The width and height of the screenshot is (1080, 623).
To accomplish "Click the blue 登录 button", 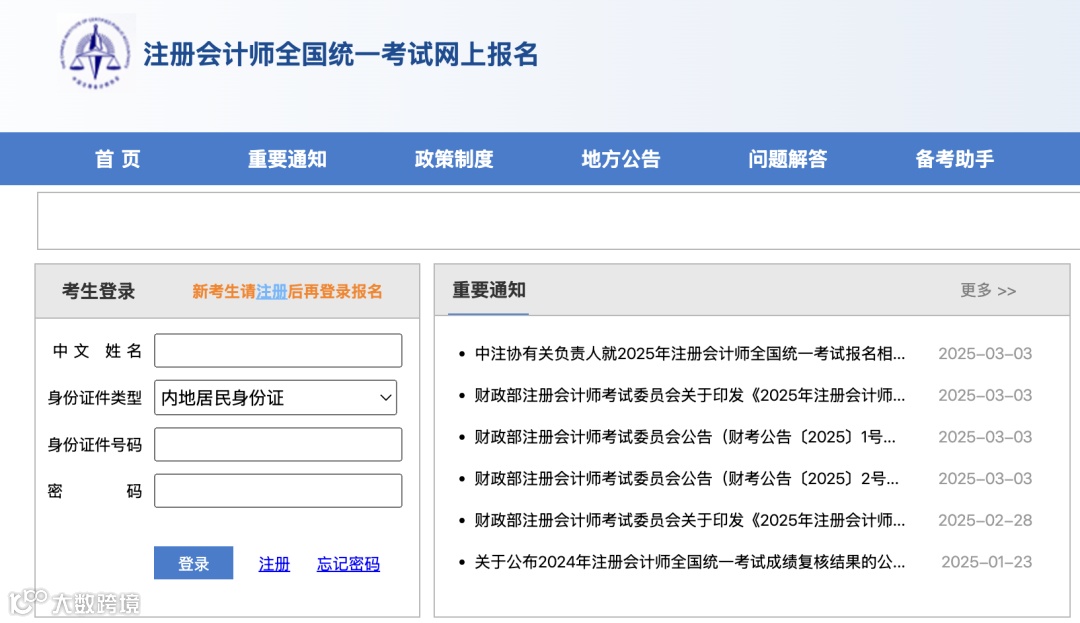I will click(194, 563).
